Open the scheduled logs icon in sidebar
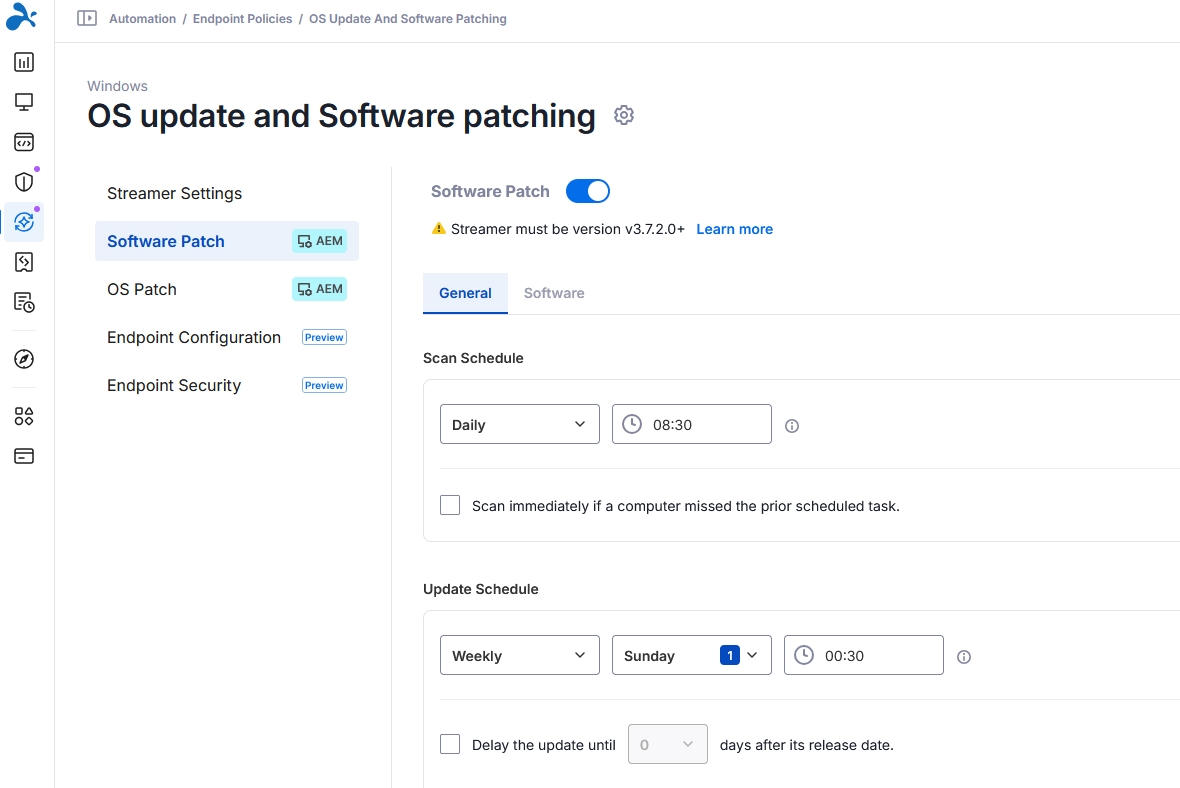 click(24, 303)
